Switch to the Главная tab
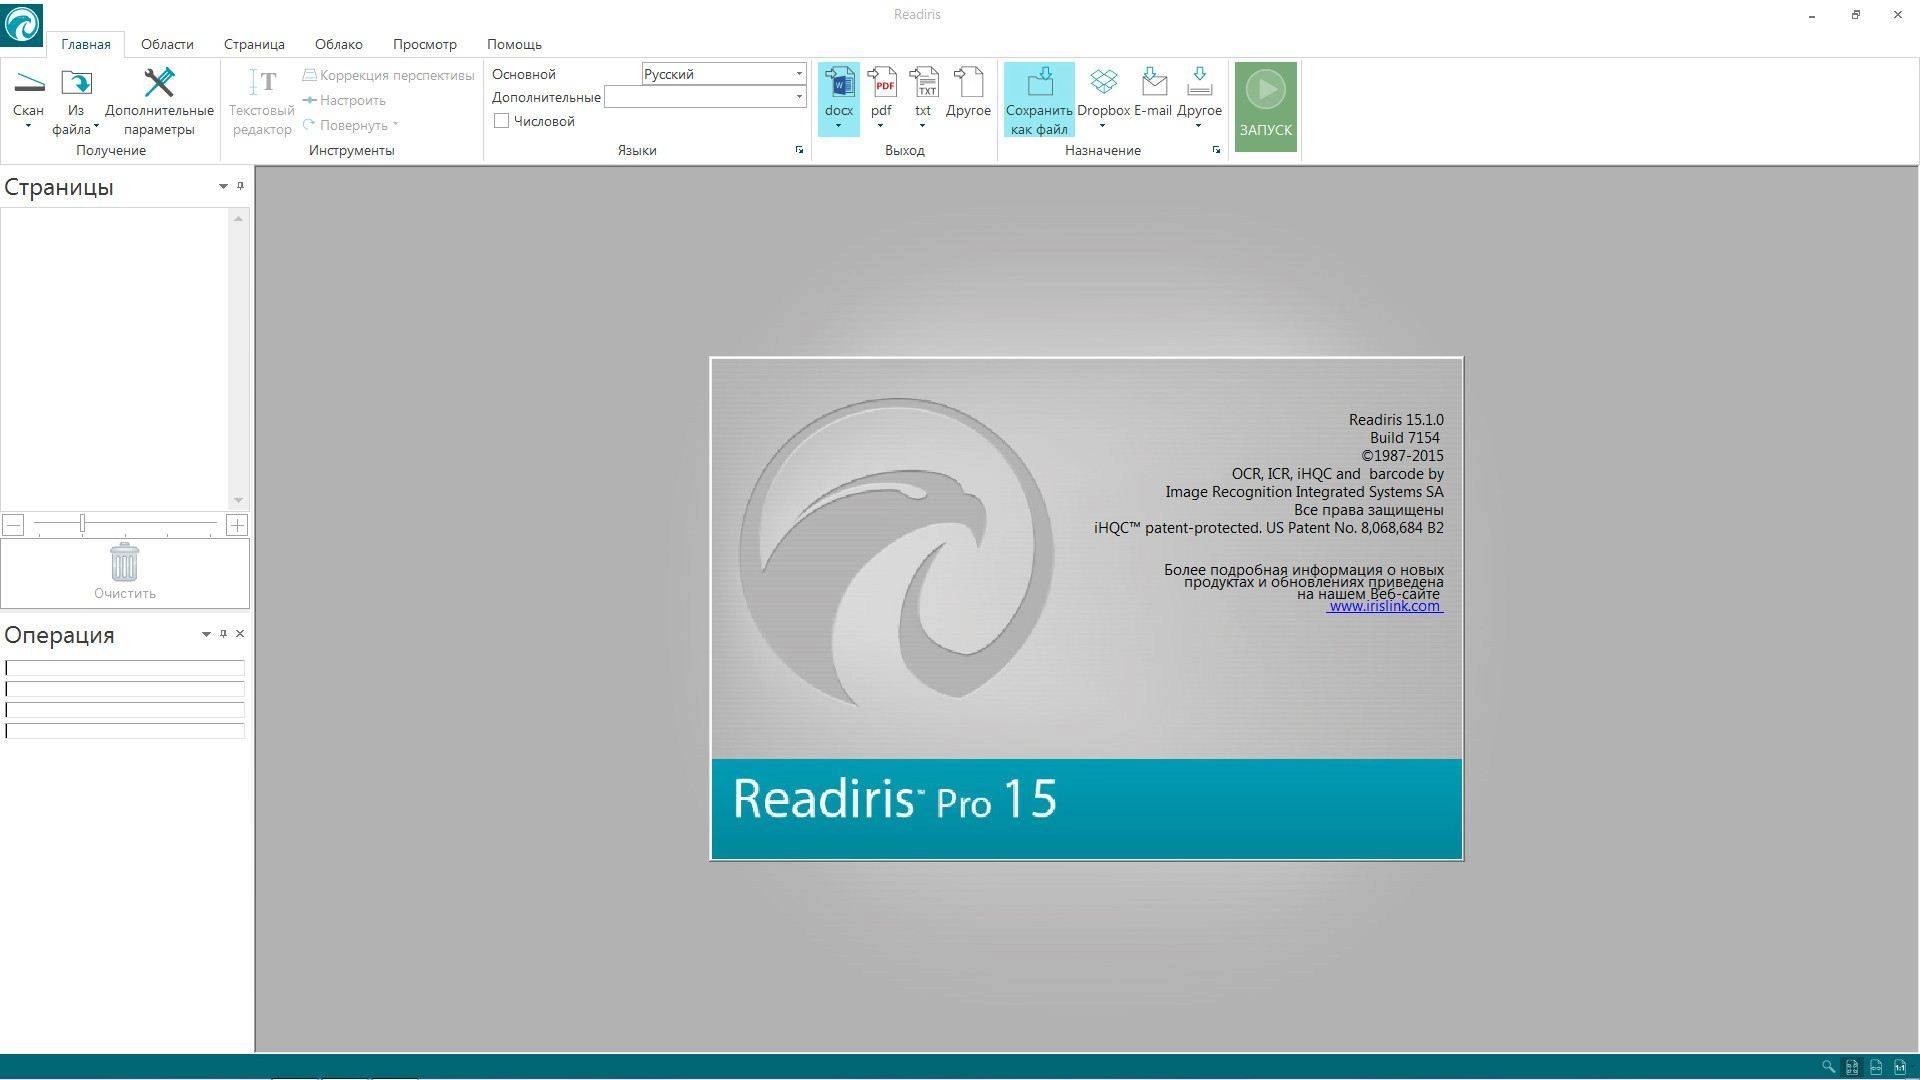 pyautogui.click(x=86, y=44)
